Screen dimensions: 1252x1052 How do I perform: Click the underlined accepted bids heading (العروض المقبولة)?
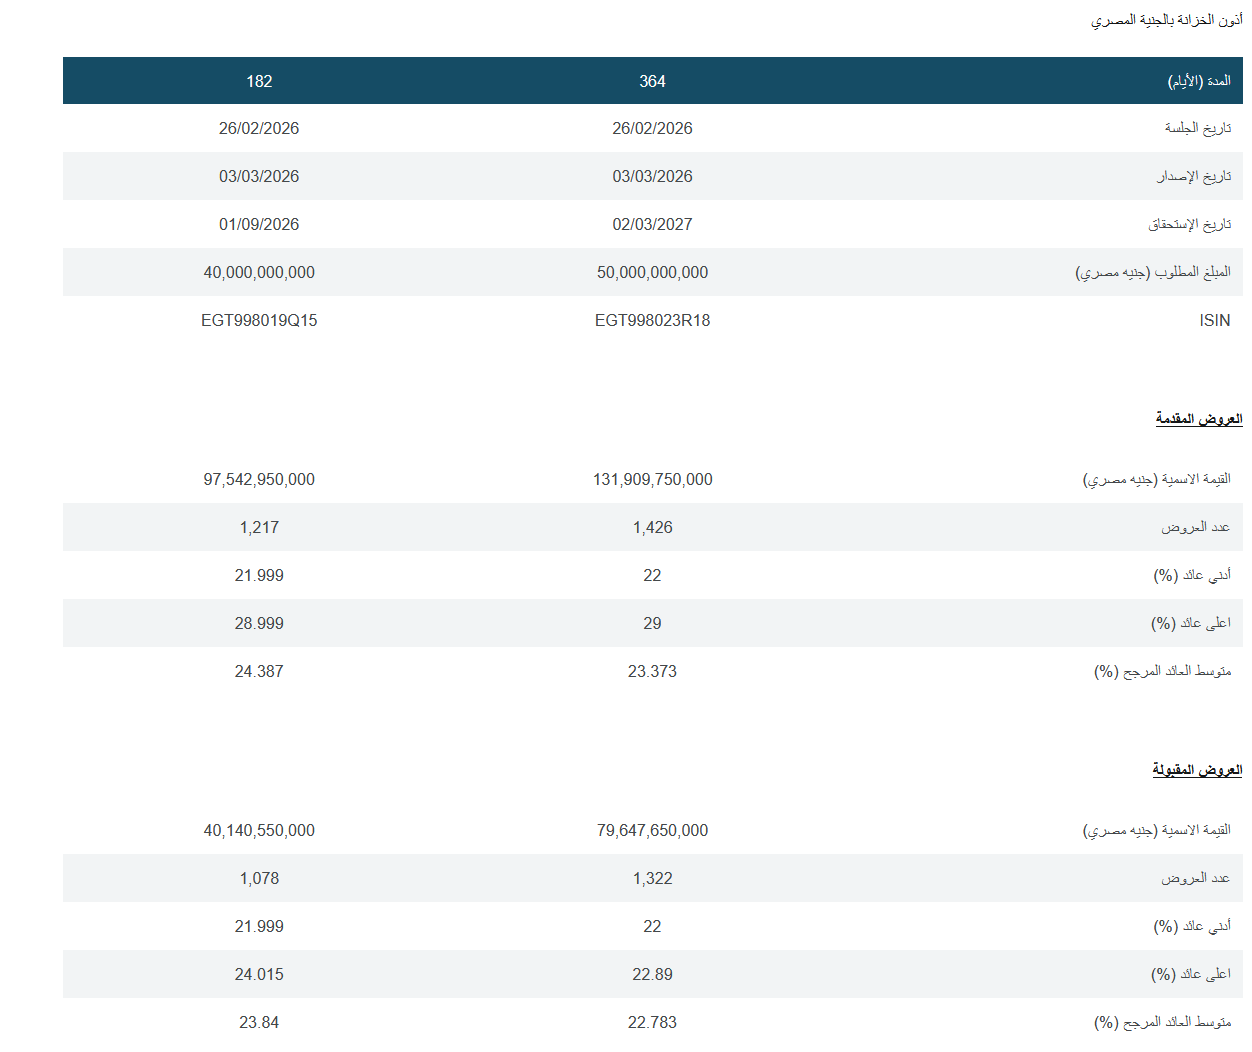(1196, 769)
